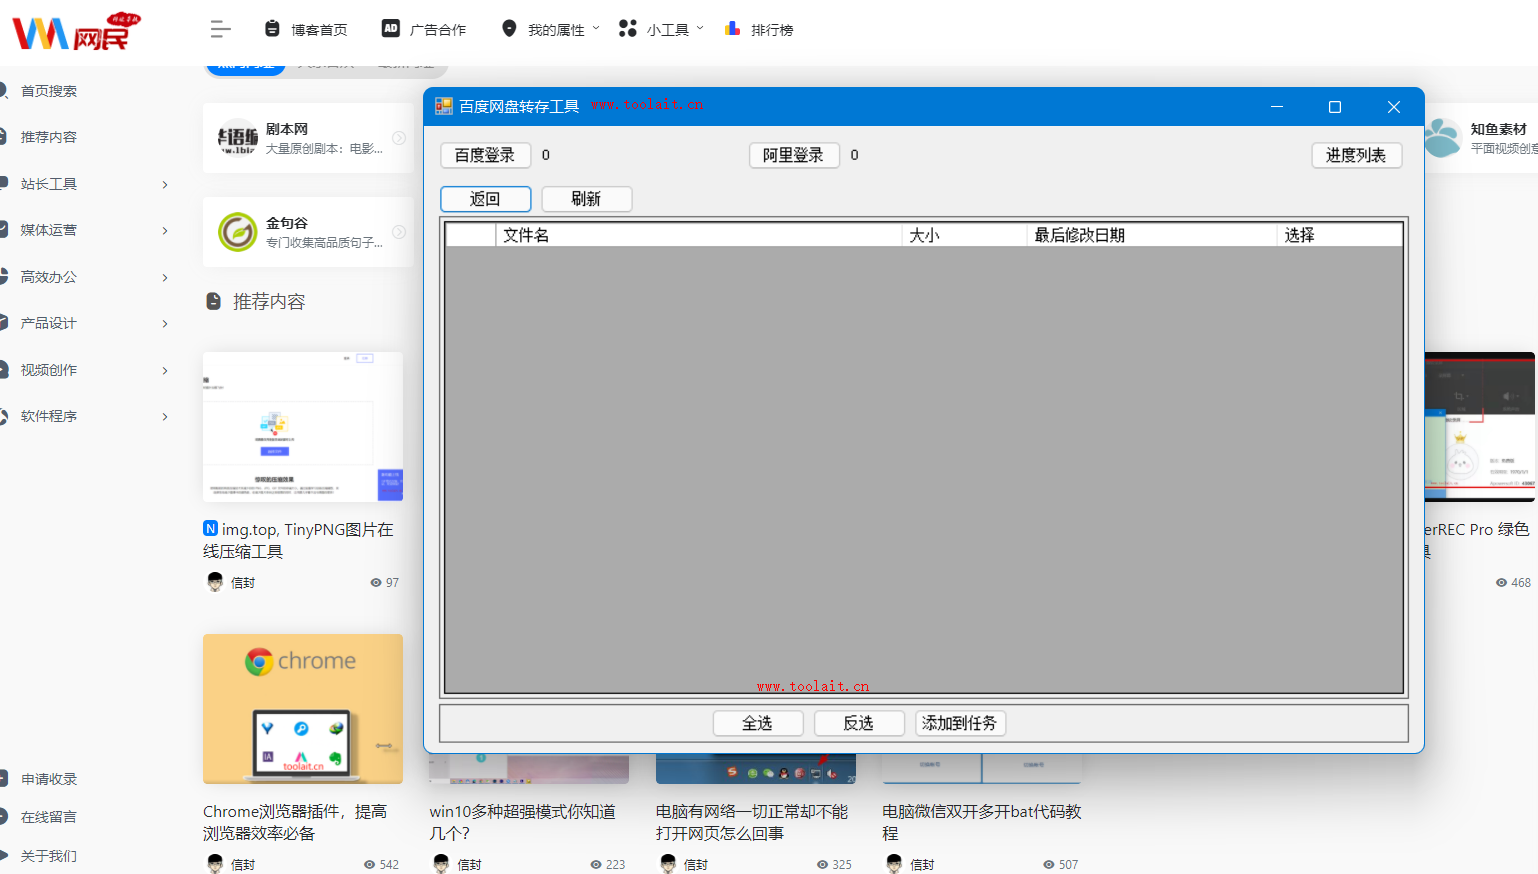Click the author avatar under win10 article
This screenshot has height=874, width=1538.
coord(441,864)
